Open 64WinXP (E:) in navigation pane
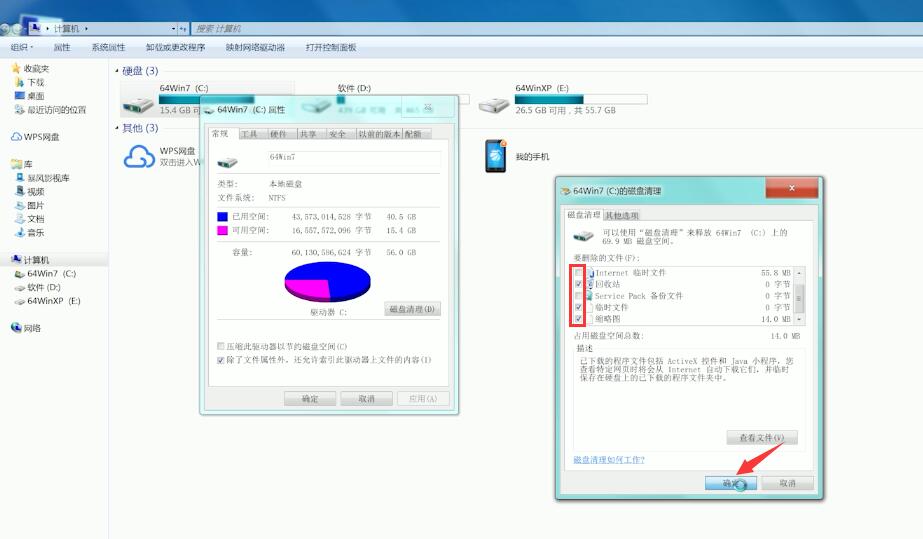This screenshot has height=539, width=923. (47, 301)
